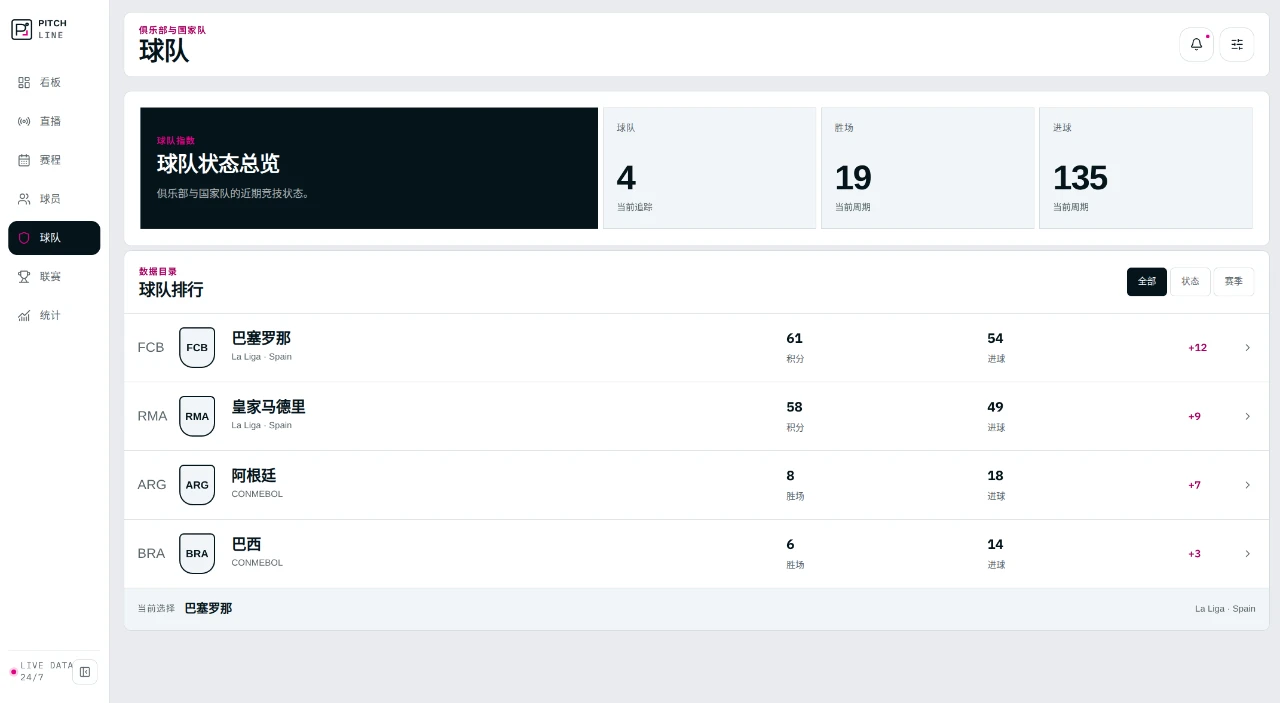Expand 皇家马德里 row chevron

1247,416
